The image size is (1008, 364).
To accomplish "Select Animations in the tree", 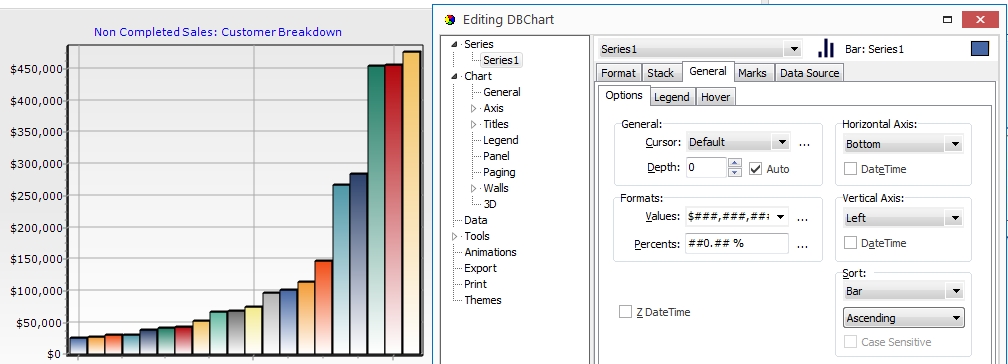I will [490, 252].
